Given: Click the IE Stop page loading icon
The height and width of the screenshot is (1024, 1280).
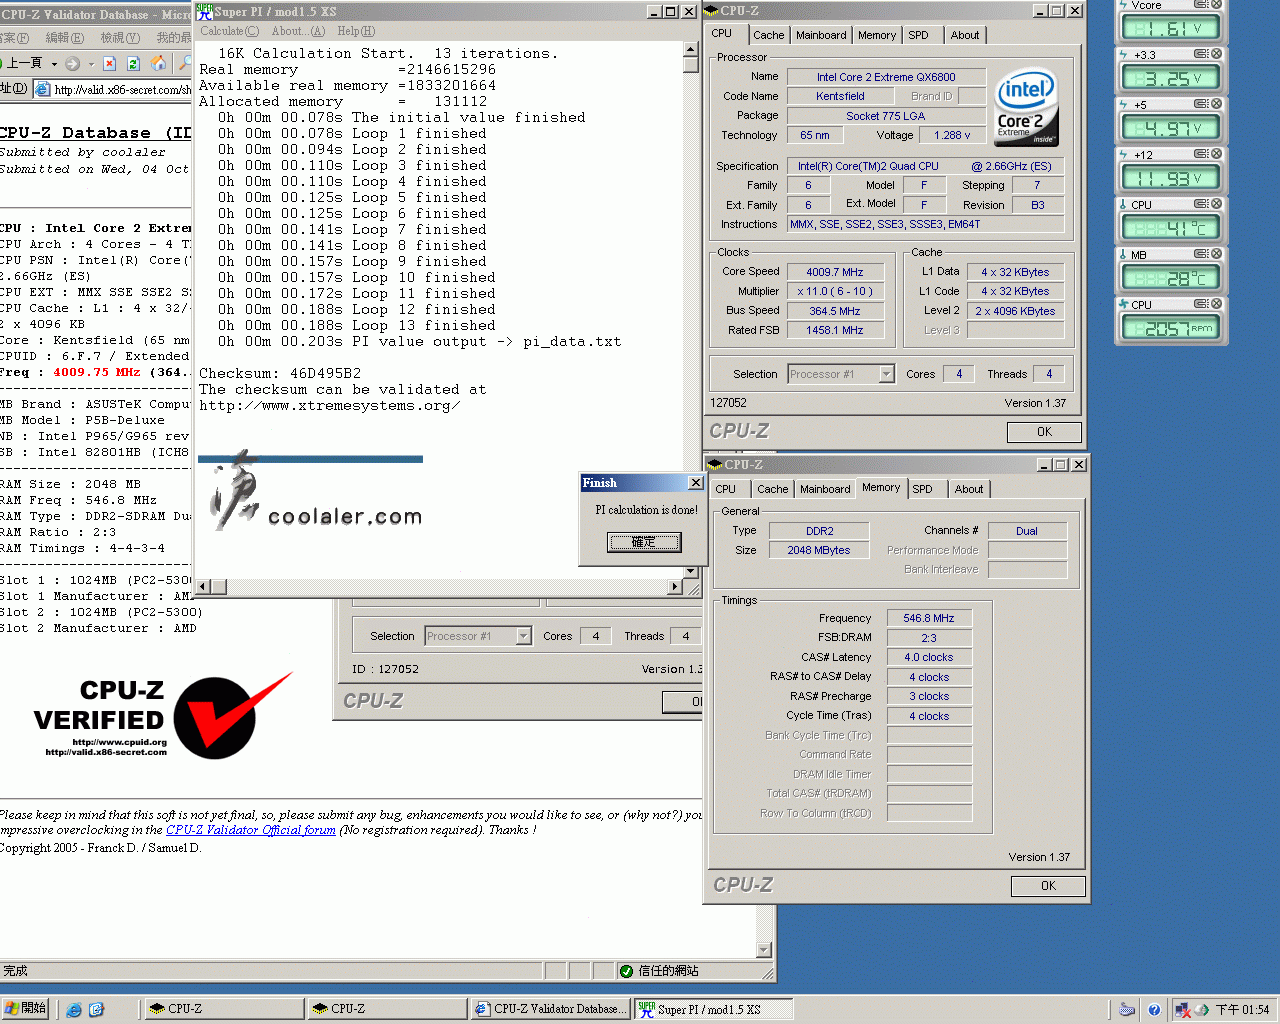Looking at the screenshot, I should 110,63.
